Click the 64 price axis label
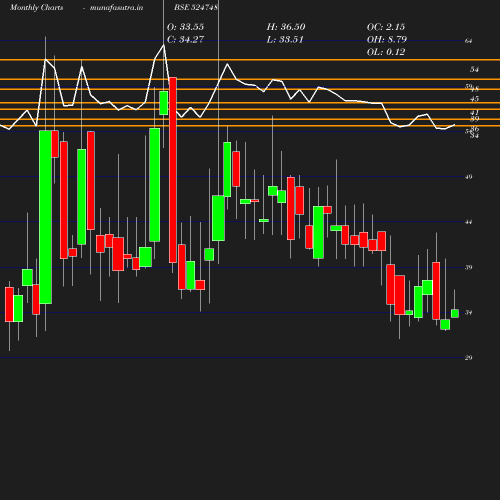This screenshot has height=500, width=500. click(469, 41)
